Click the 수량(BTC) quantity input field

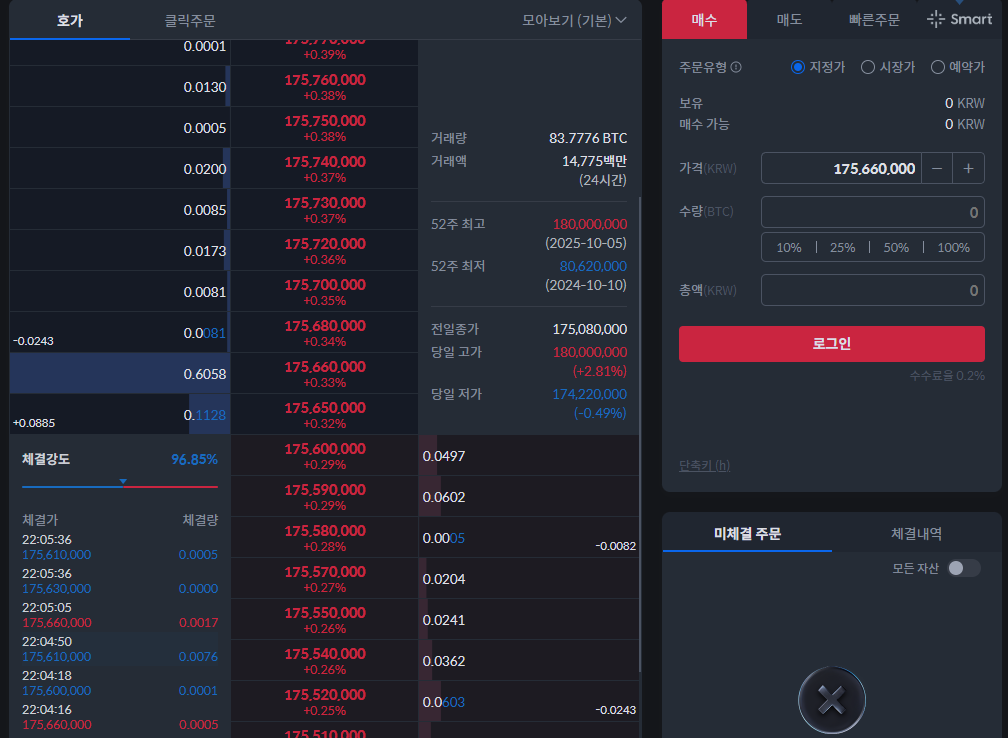pyautogui.click(x=872, y=212)
